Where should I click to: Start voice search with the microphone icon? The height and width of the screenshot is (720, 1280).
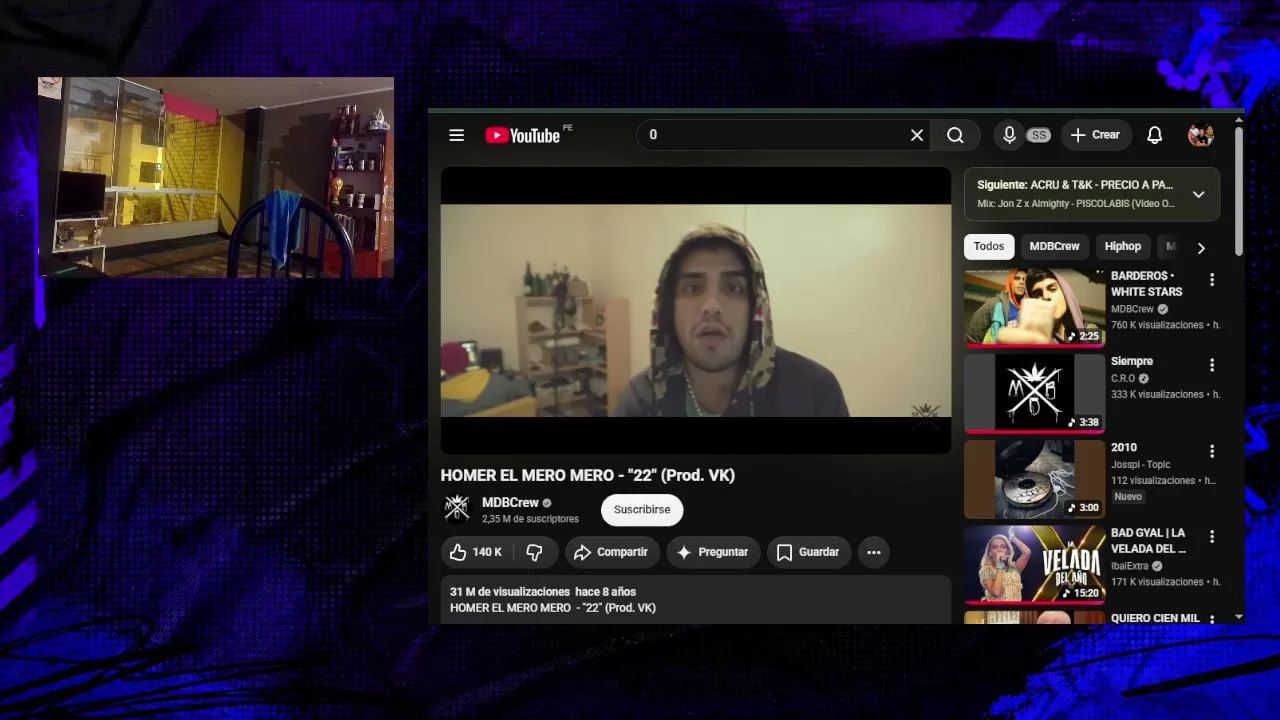coord(1009,135)
